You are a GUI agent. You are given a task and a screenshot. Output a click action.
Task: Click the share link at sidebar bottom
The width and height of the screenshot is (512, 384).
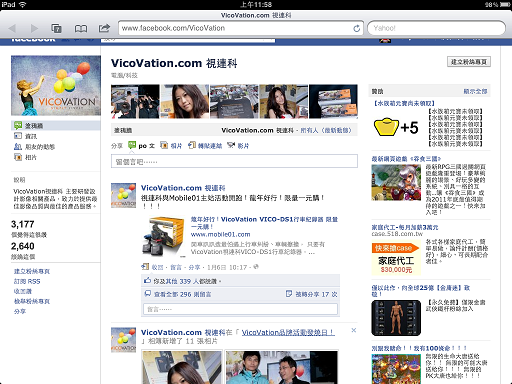pyautogui.click(x=20, y=311)
